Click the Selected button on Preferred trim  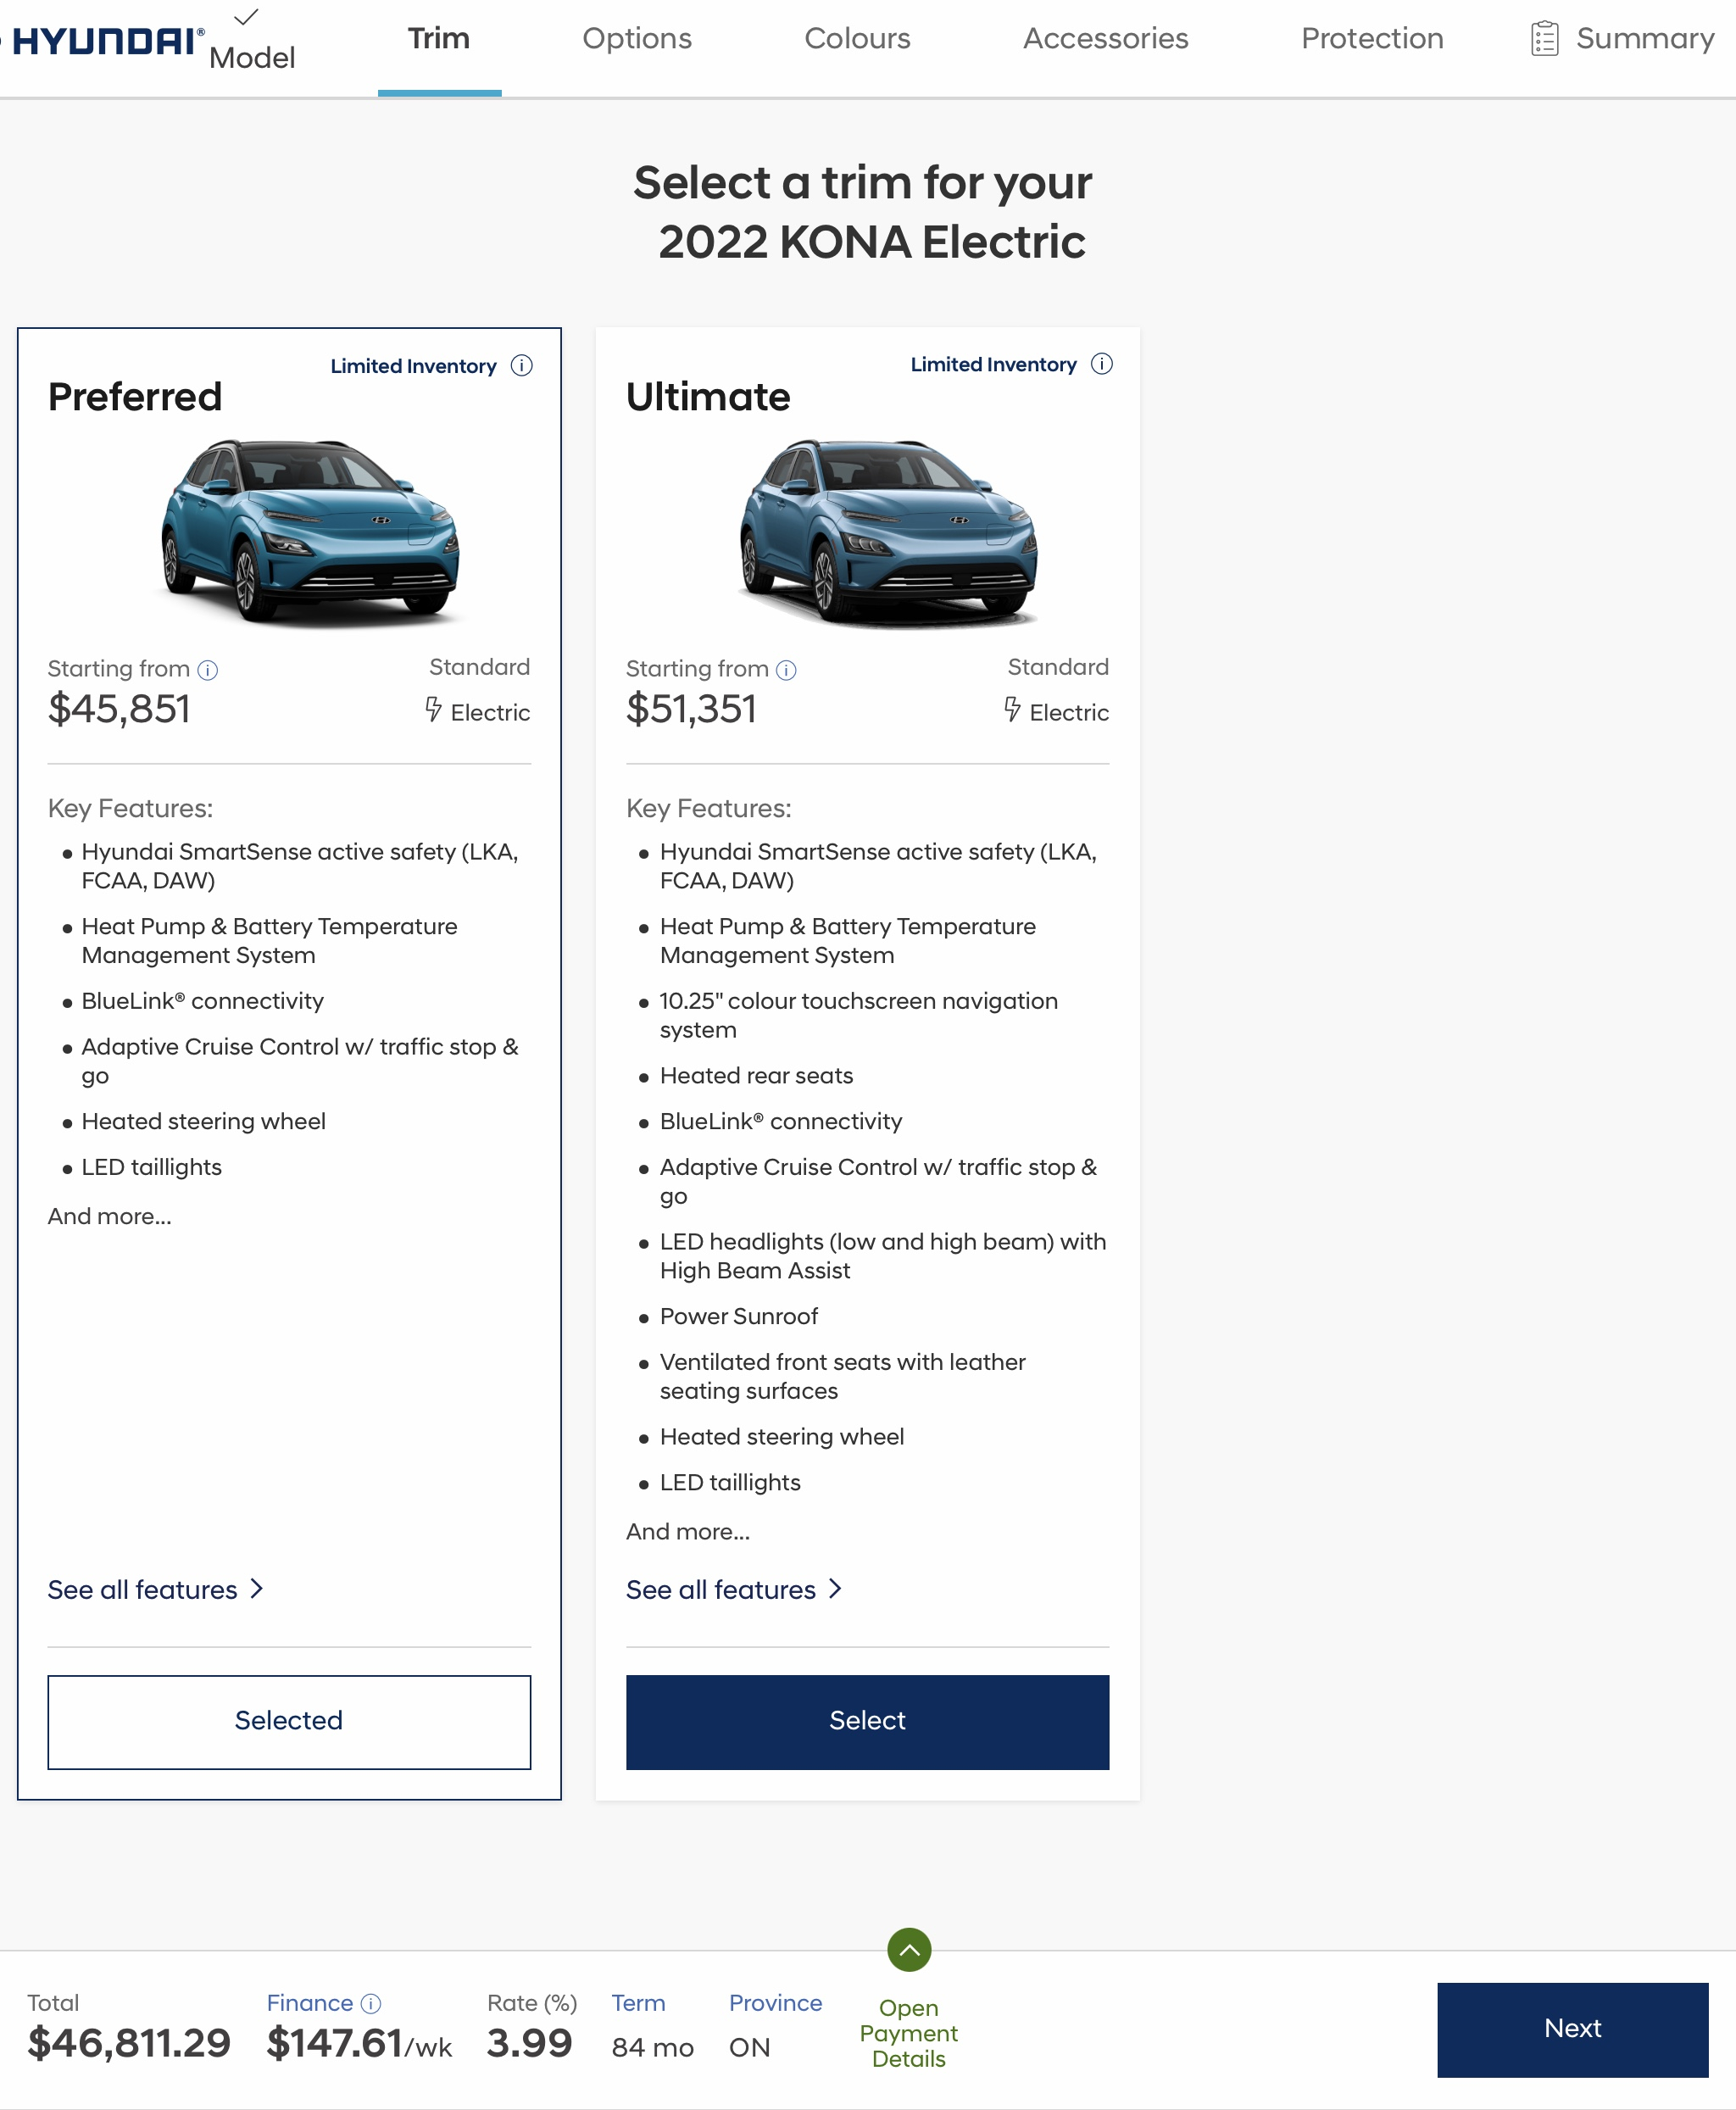[x=289, y=1721]
